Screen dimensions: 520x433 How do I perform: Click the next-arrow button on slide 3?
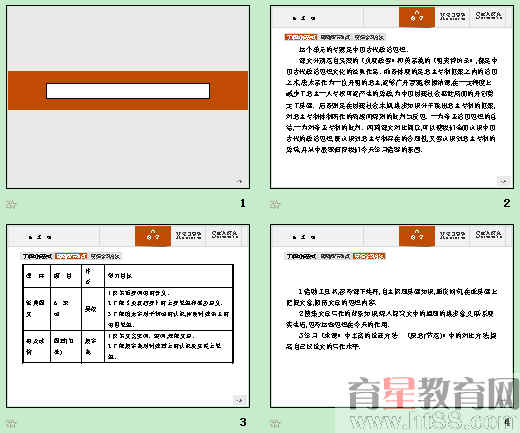coord(239,400)
